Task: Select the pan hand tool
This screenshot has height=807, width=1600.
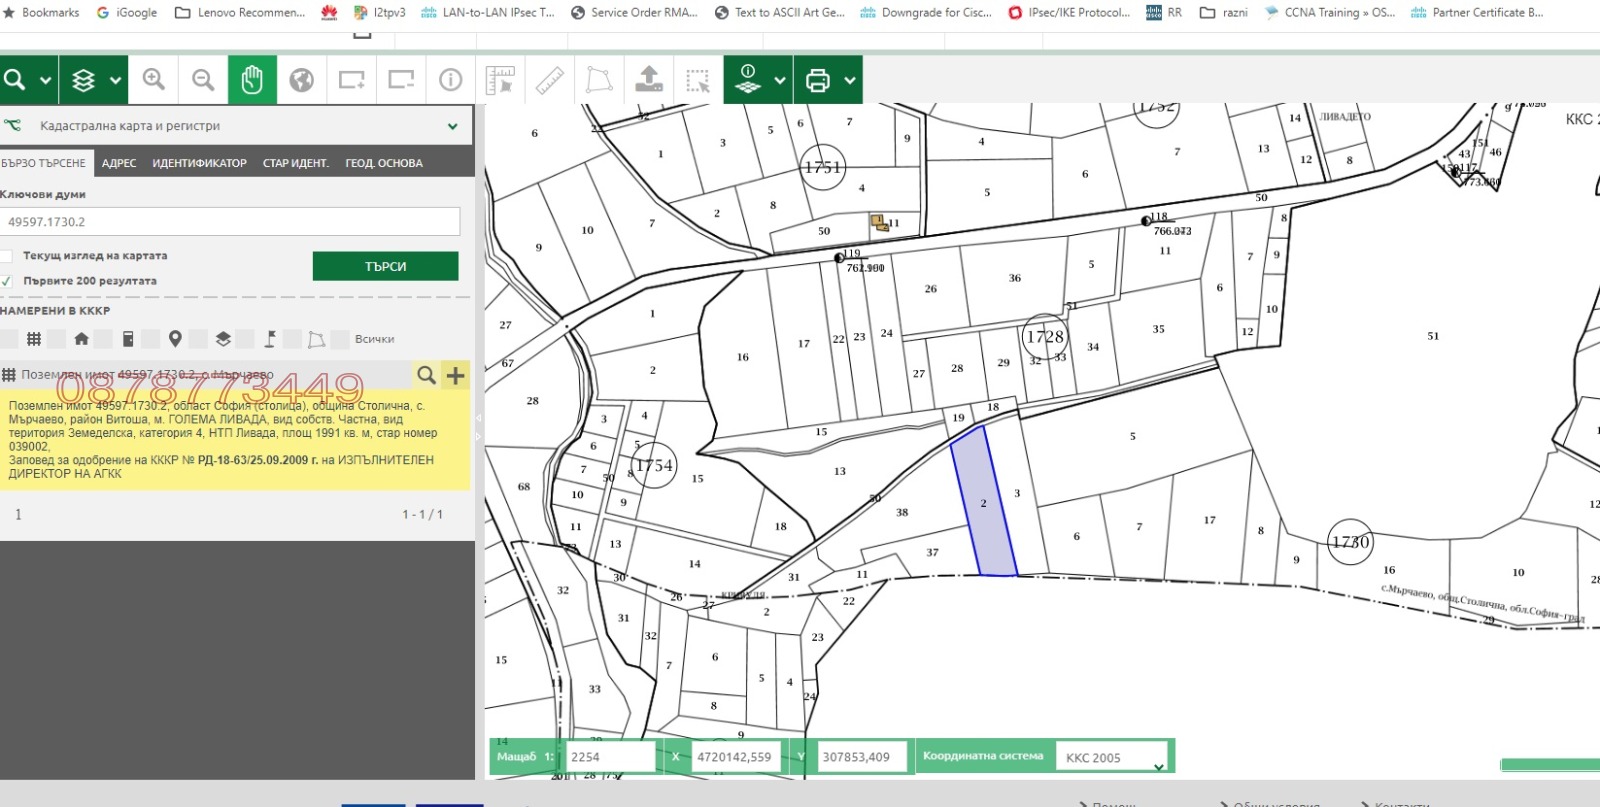Action: coord(252,80)
